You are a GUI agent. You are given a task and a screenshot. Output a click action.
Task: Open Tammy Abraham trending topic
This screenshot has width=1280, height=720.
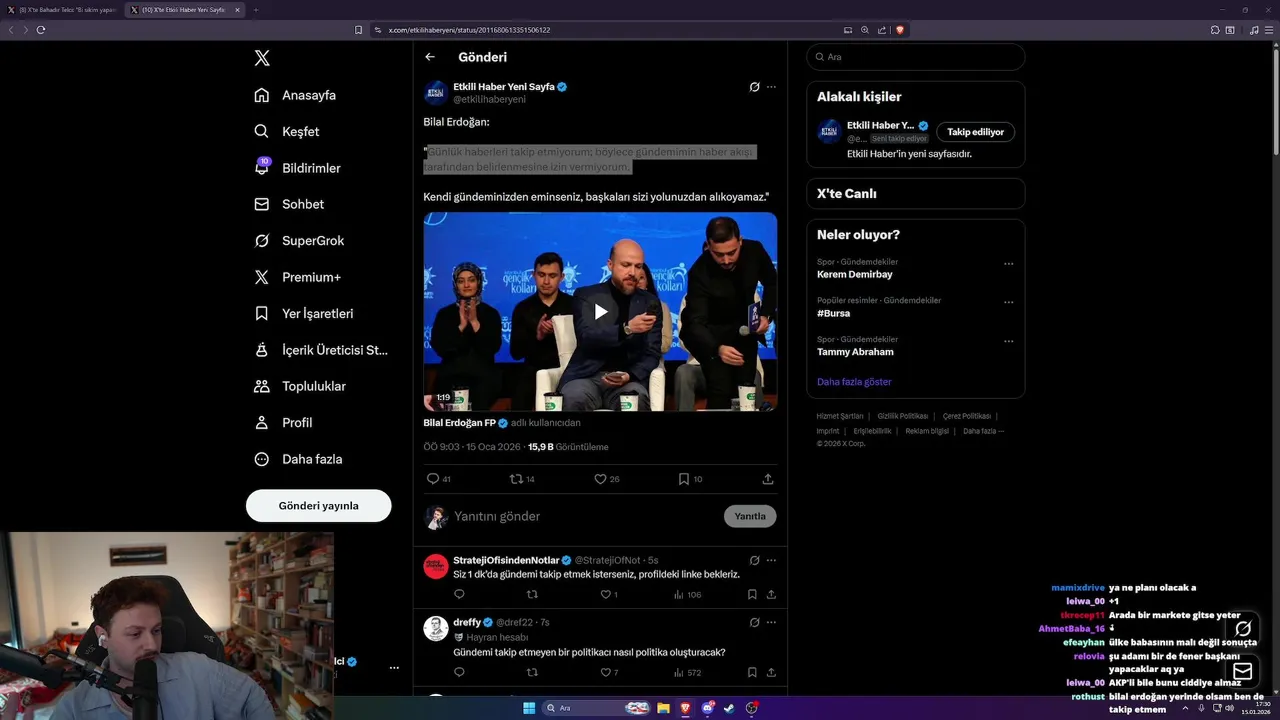pyautogui.click(x=855, y=352)
